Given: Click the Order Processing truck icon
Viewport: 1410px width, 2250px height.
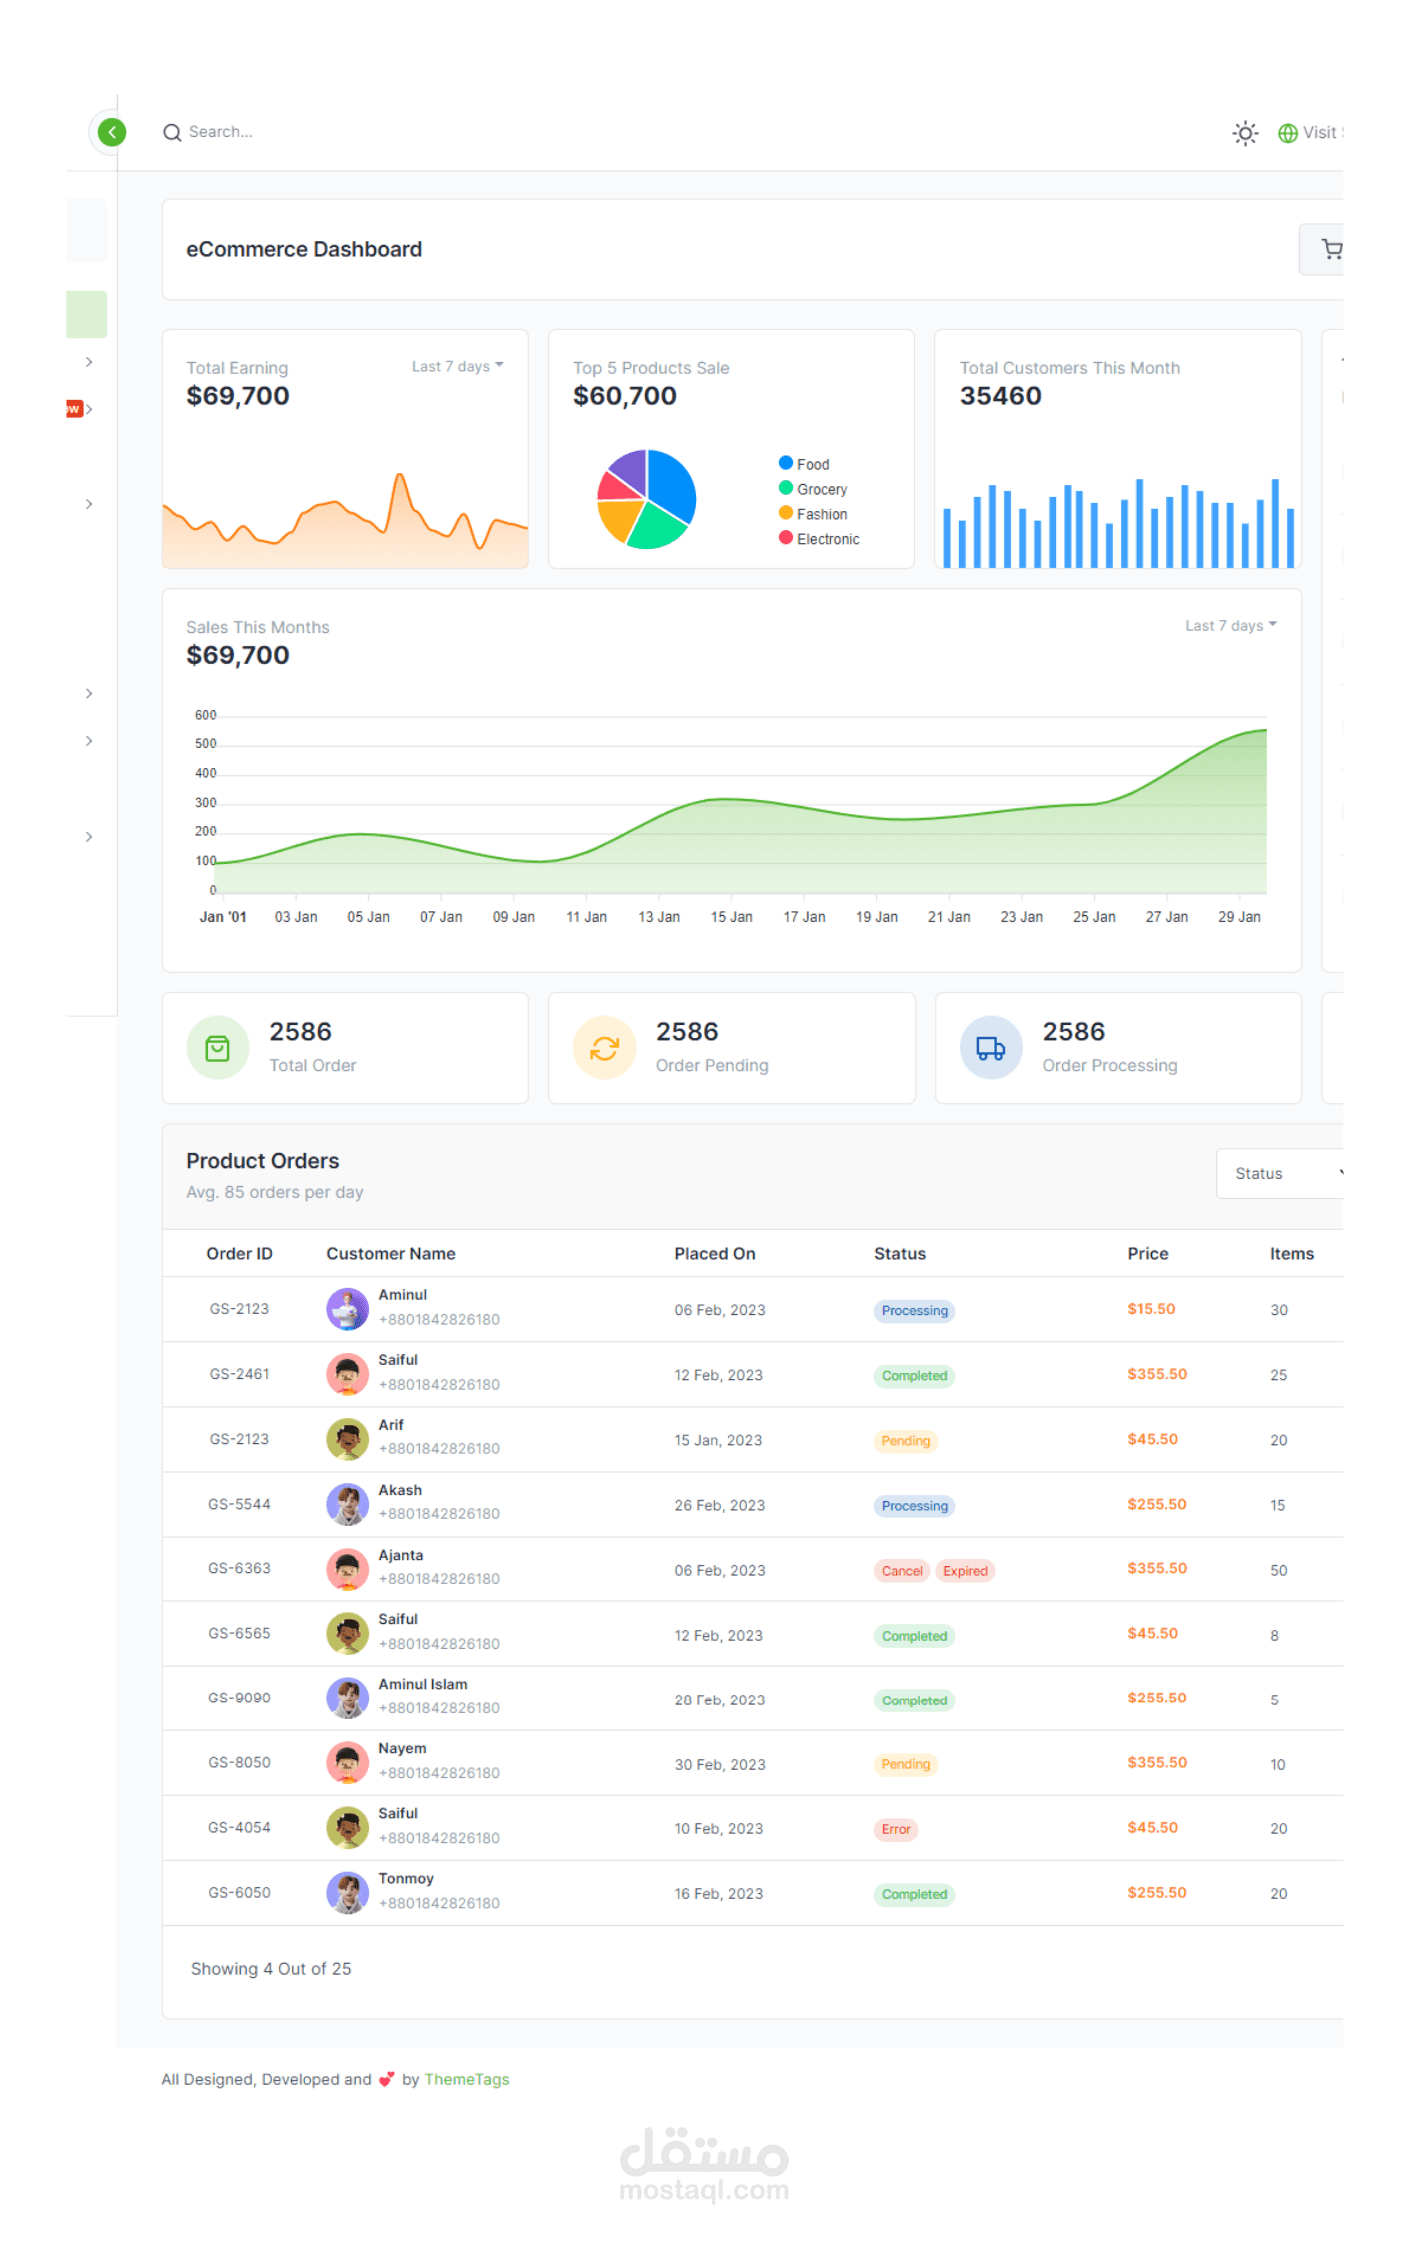Looking at the screenshot, I should pyautogui.click(x=991, y=1048).
